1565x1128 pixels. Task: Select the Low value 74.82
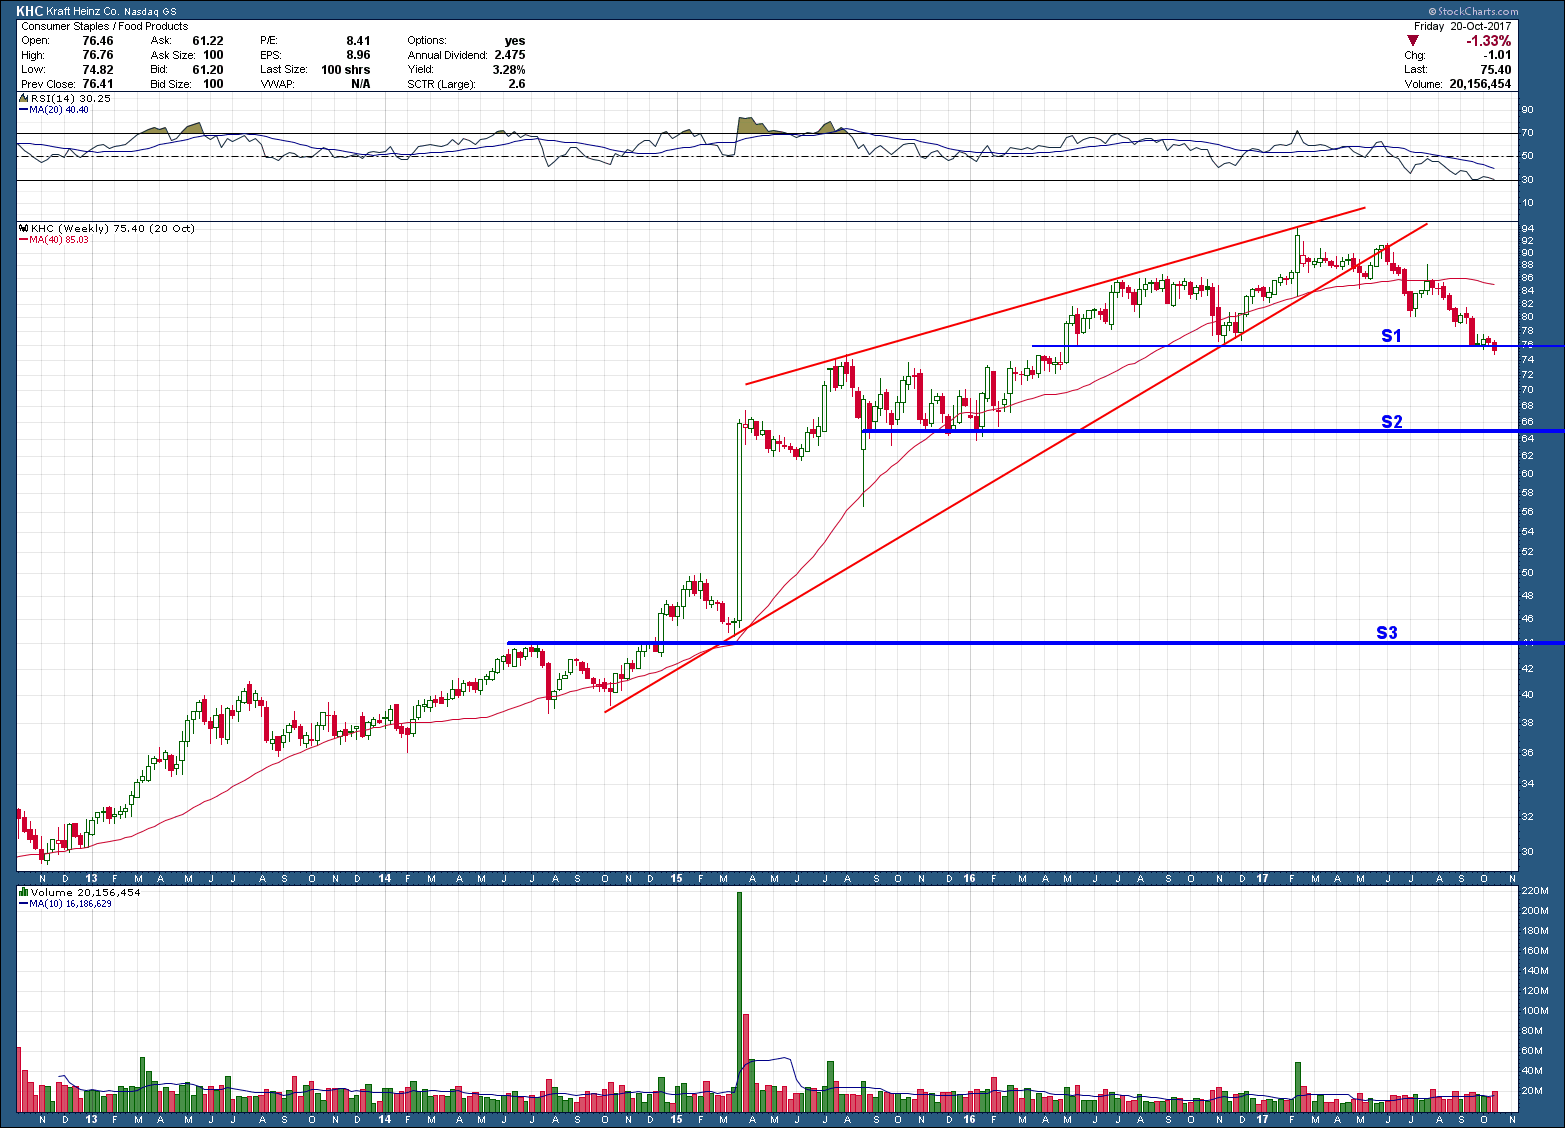coord(98,70)
